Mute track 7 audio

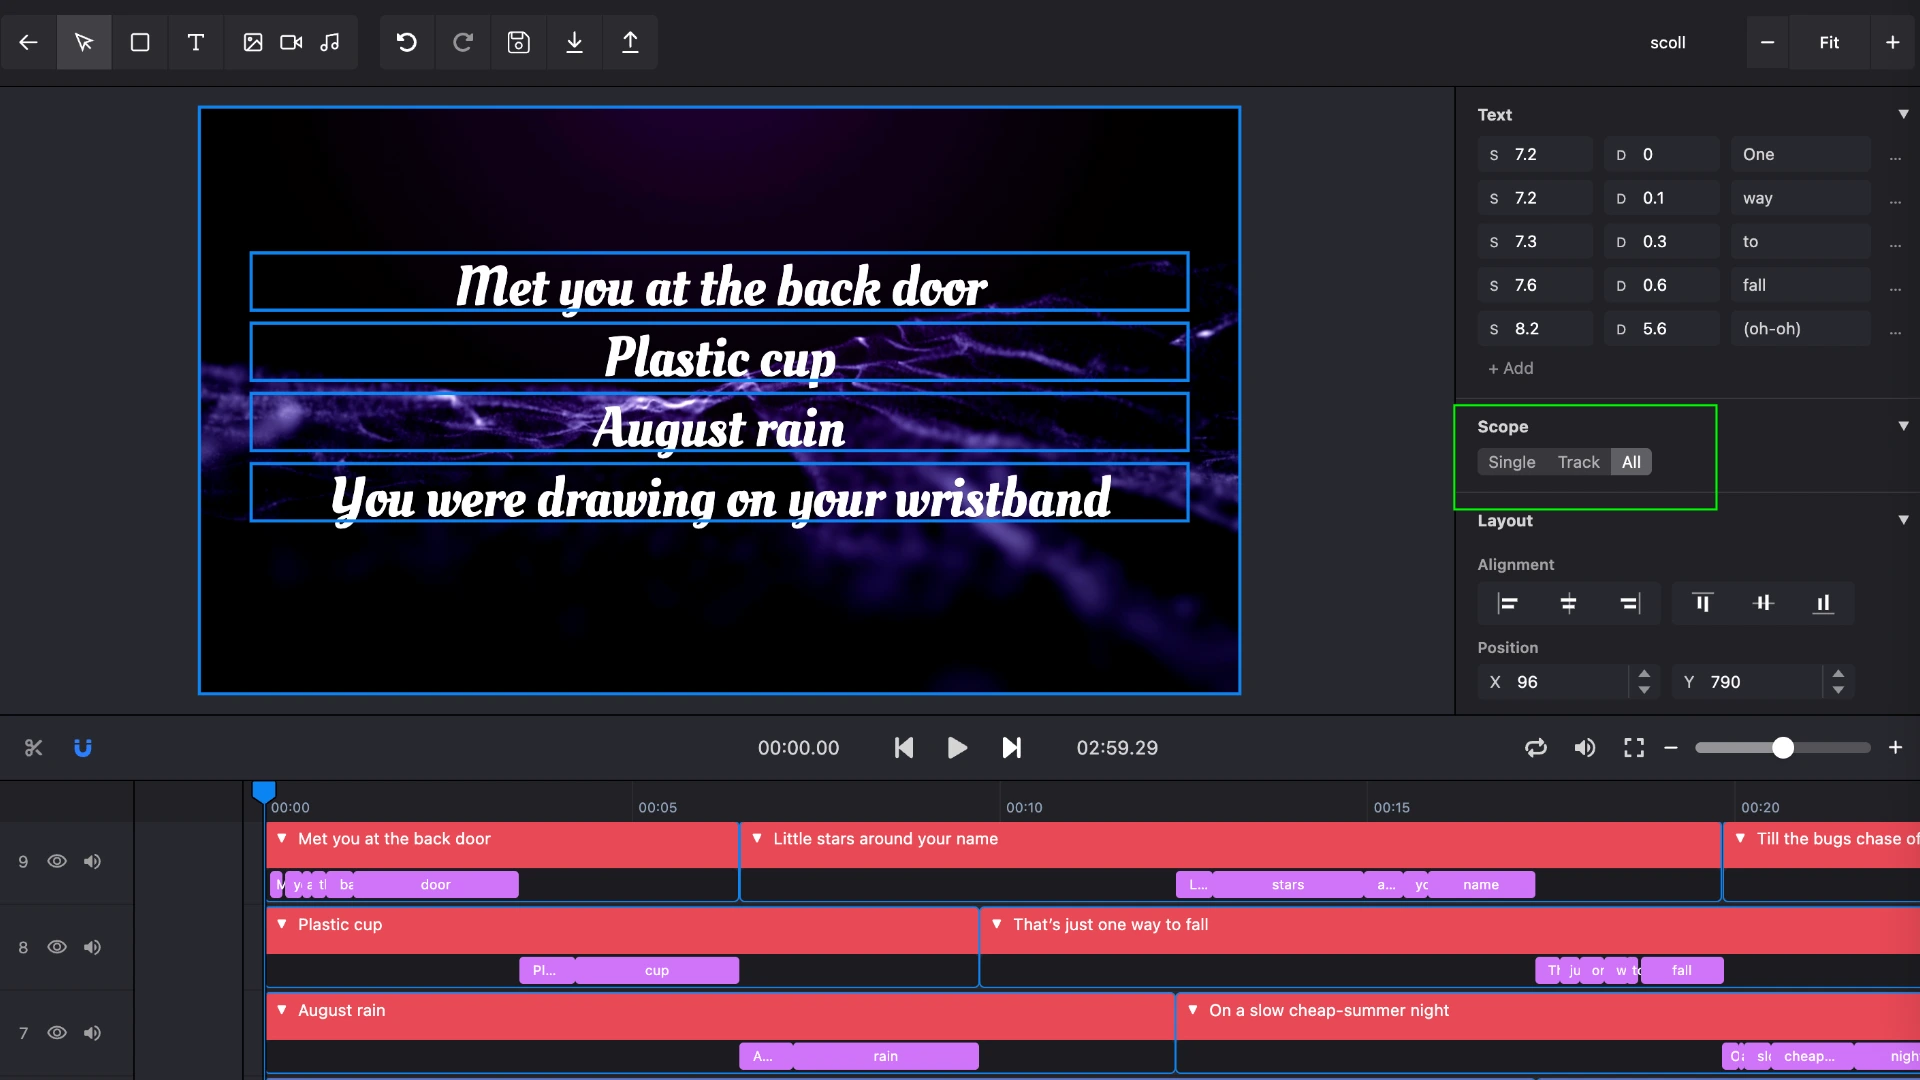(x=92, y=1033)
